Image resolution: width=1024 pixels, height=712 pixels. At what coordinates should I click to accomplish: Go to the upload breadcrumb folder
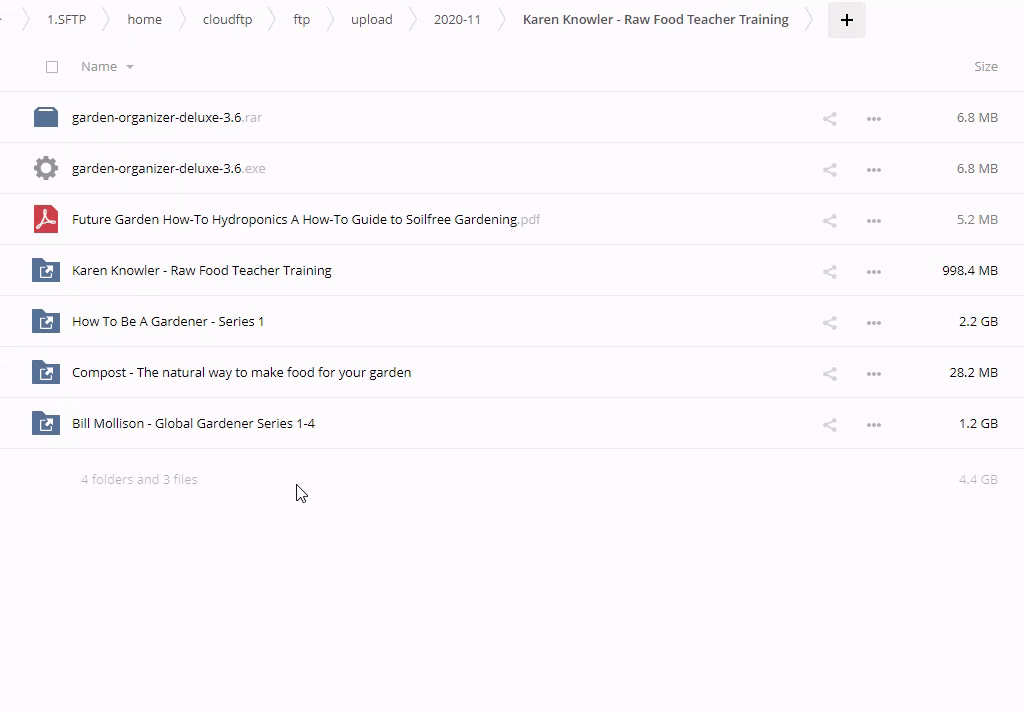point(371,20)
